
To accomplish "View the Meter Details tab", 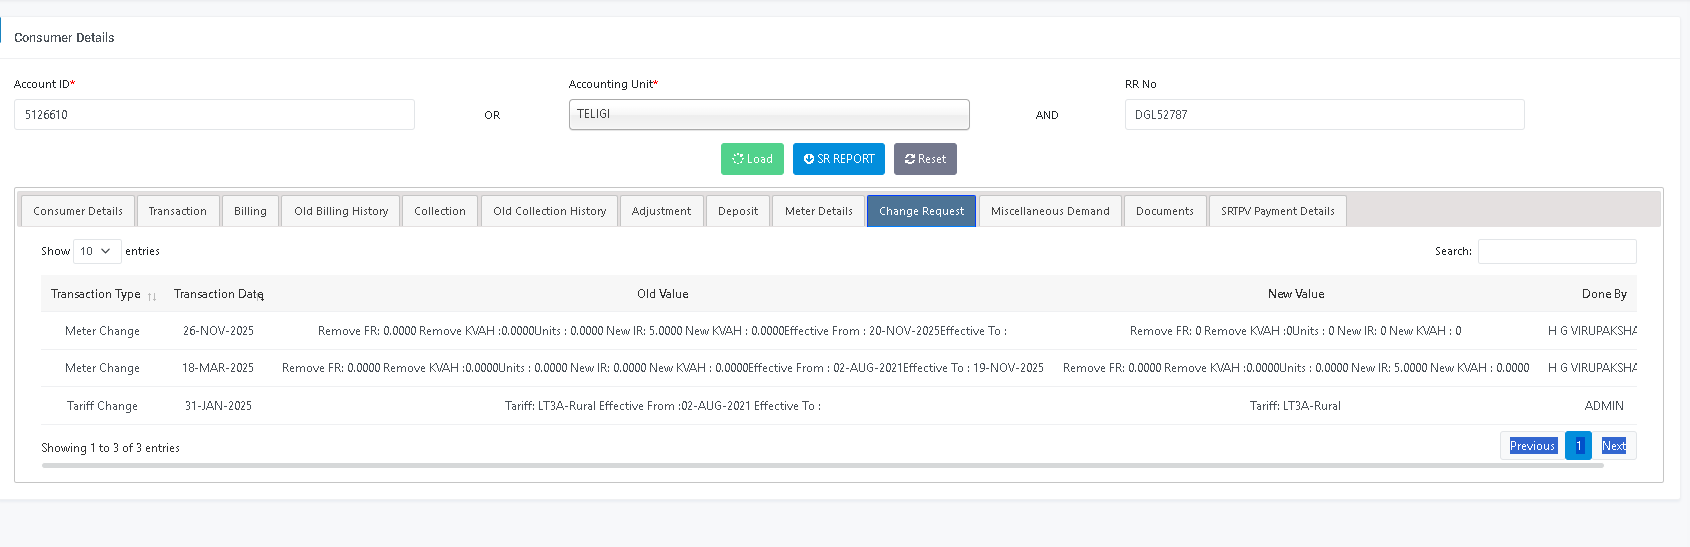I will coord(819,211).
